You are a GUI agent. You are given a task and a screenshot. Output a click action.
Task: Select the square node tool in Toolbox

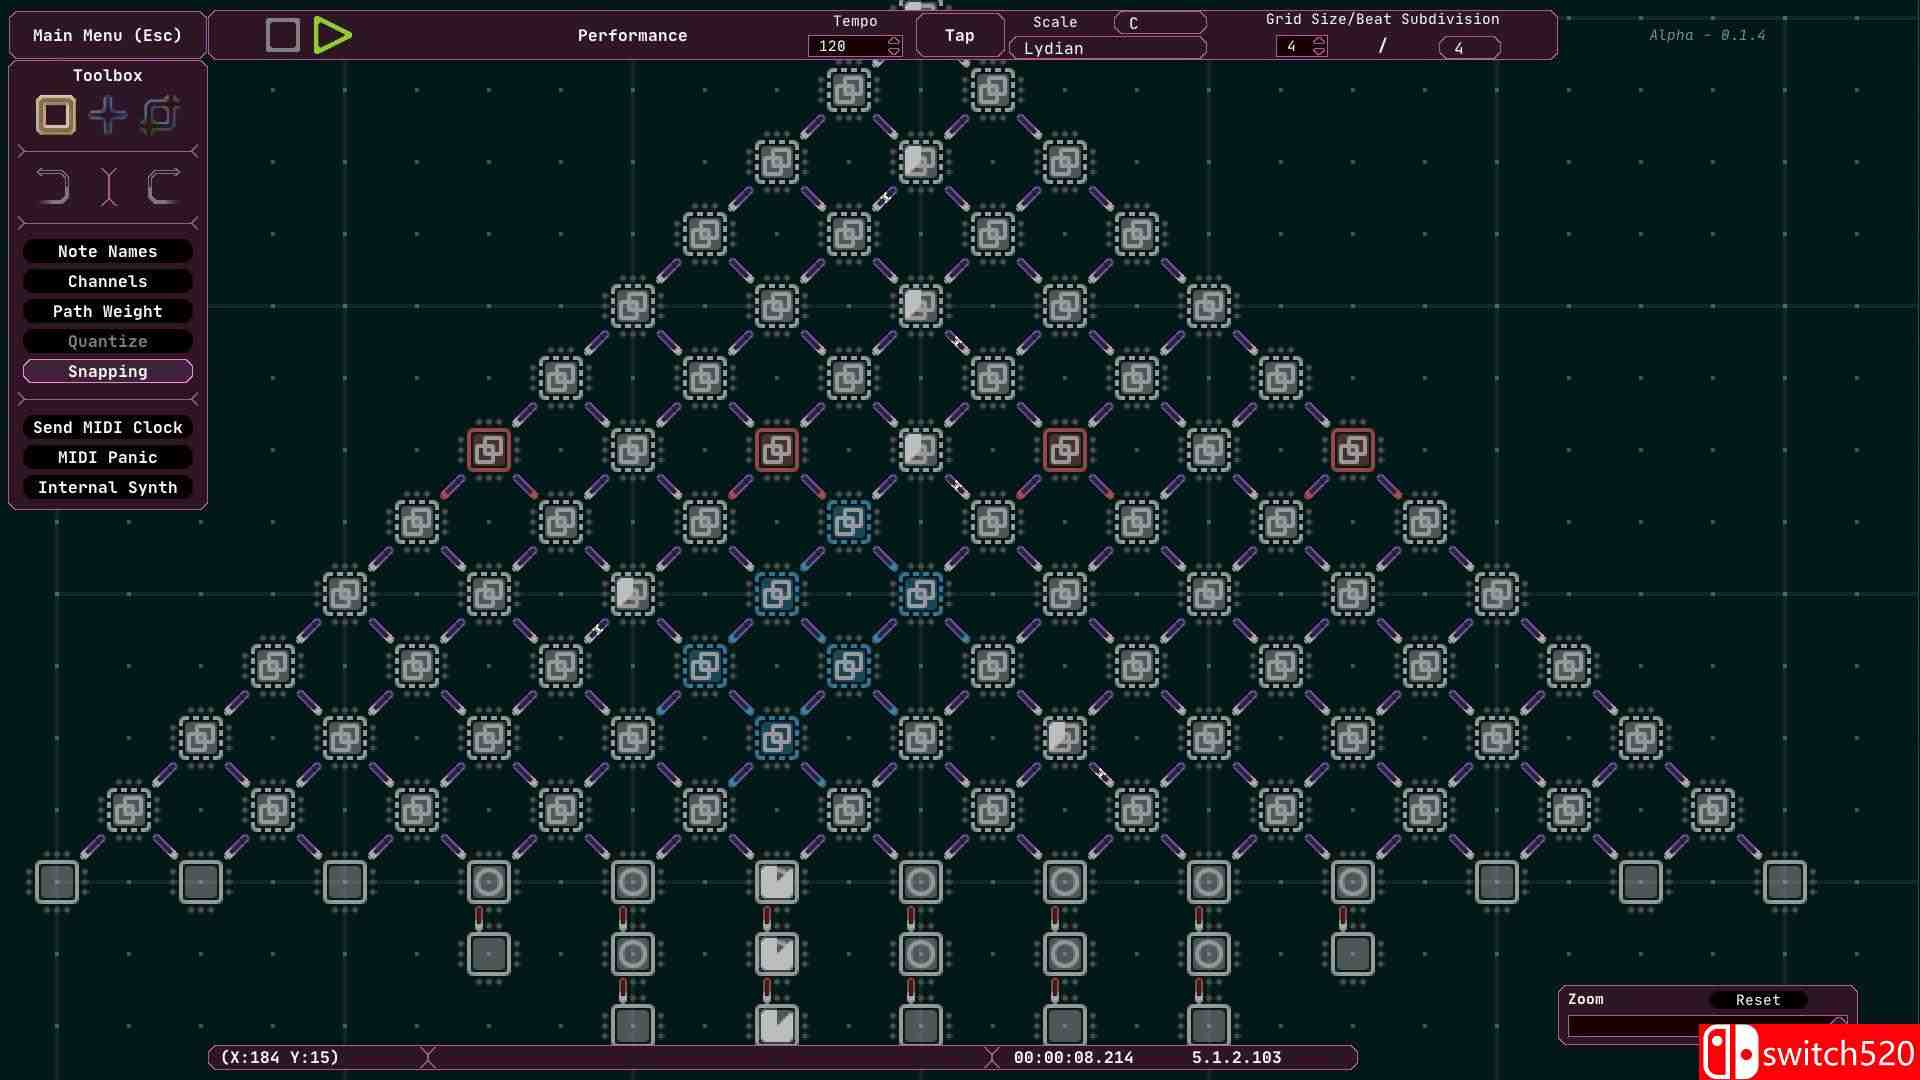click(56, 115)
